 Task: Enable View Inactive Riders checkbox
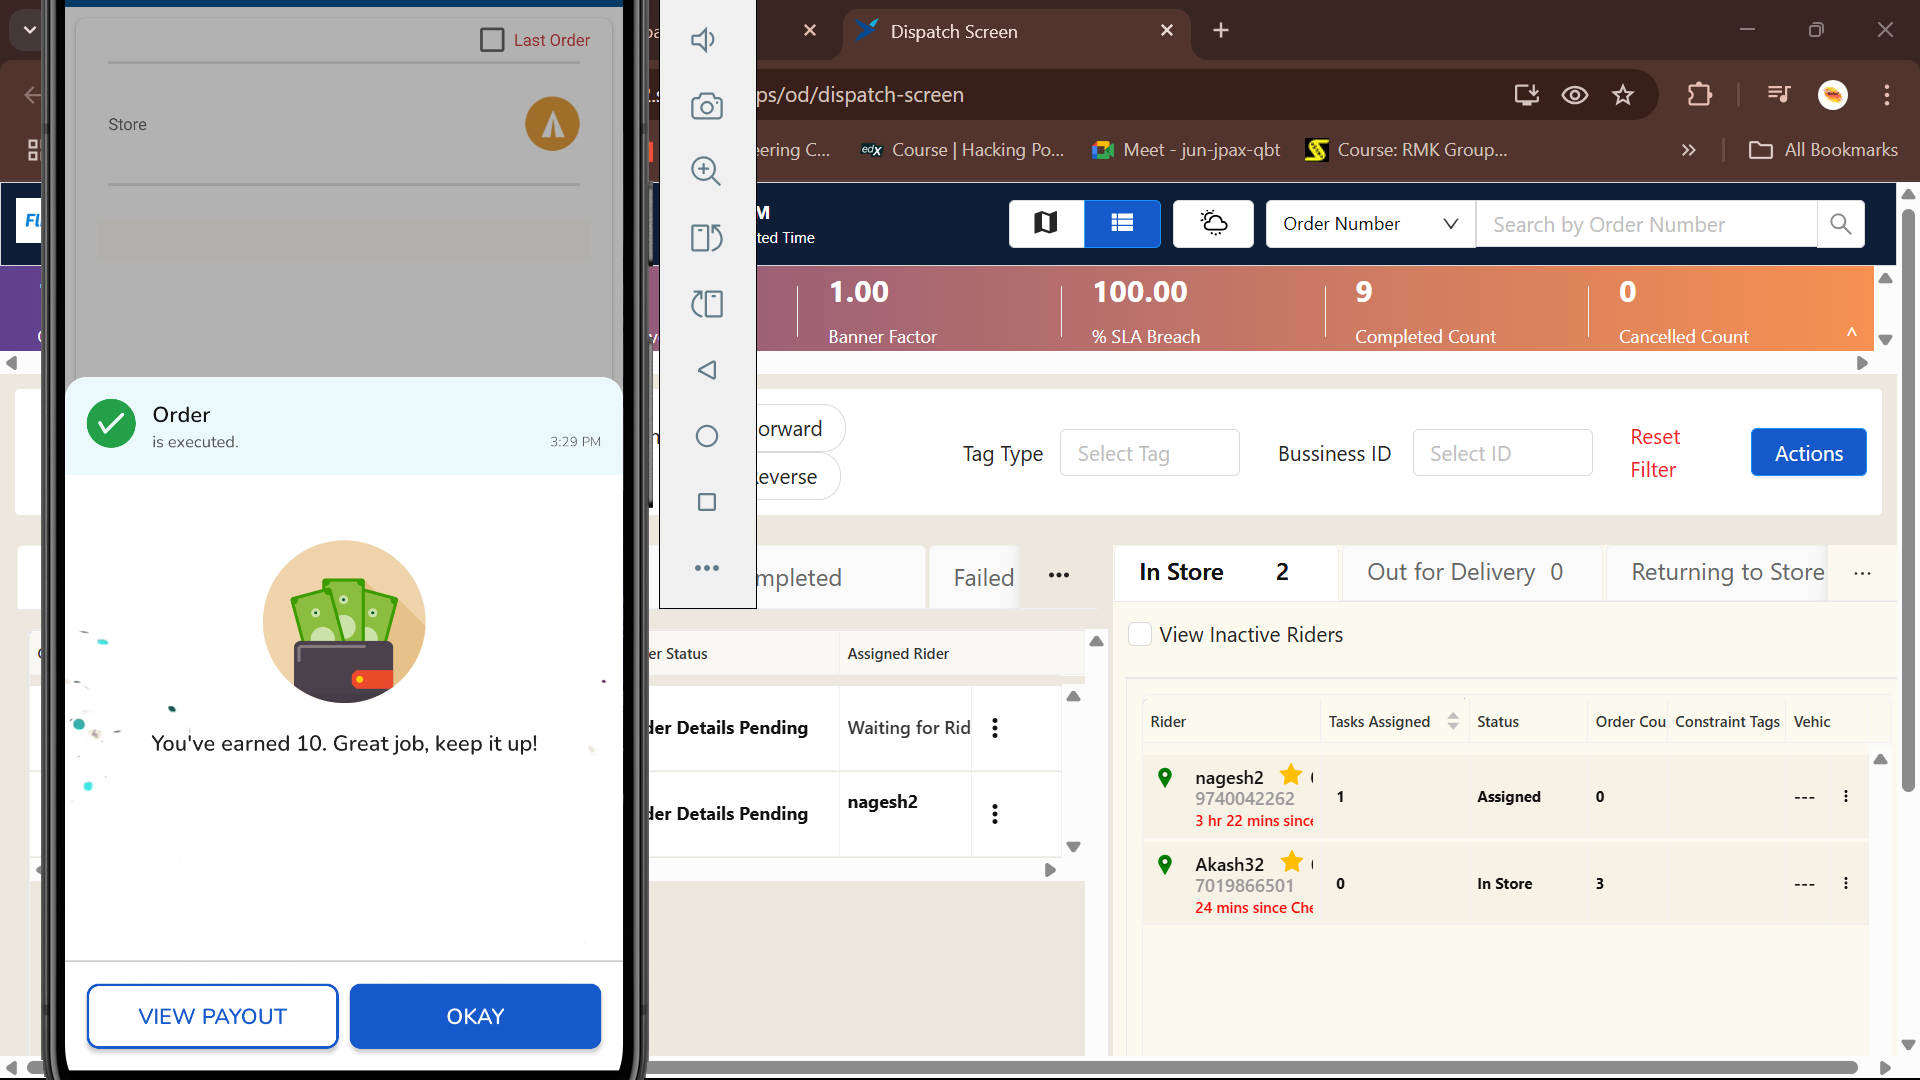click(1140, 634)
